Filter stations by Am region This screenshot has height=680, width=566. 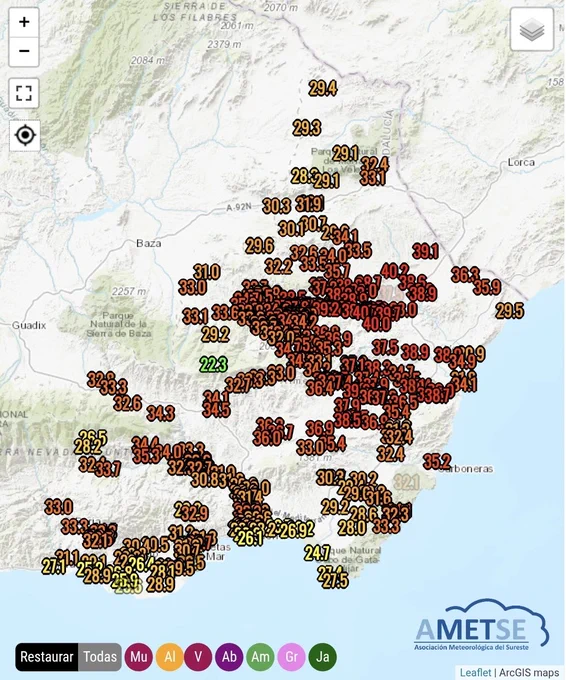tap(260, 657)
